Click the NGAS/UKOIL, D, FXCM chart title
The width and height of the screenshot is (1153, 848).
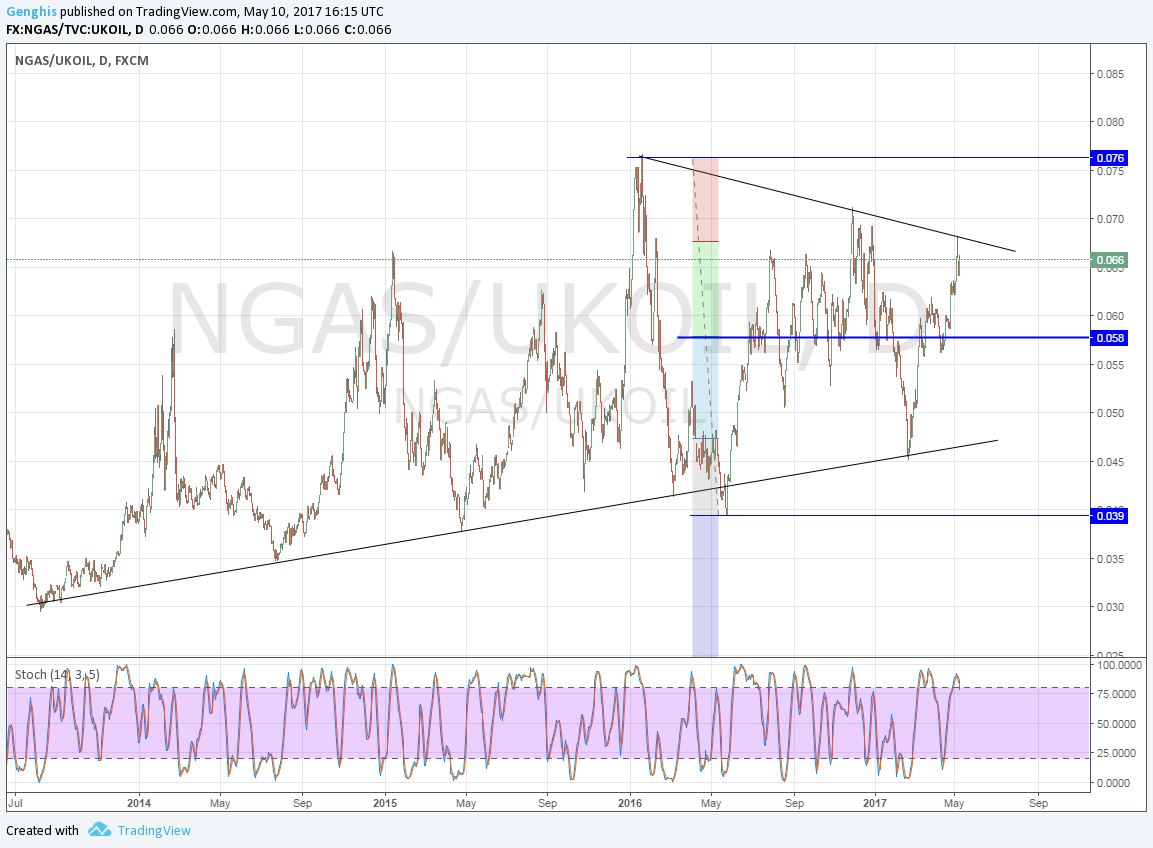(x=82, y=61)
